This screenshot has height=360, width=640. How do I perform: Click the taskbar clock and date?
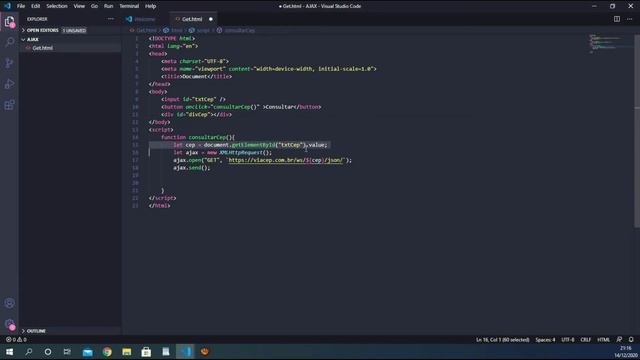click(x=626, y=352)
